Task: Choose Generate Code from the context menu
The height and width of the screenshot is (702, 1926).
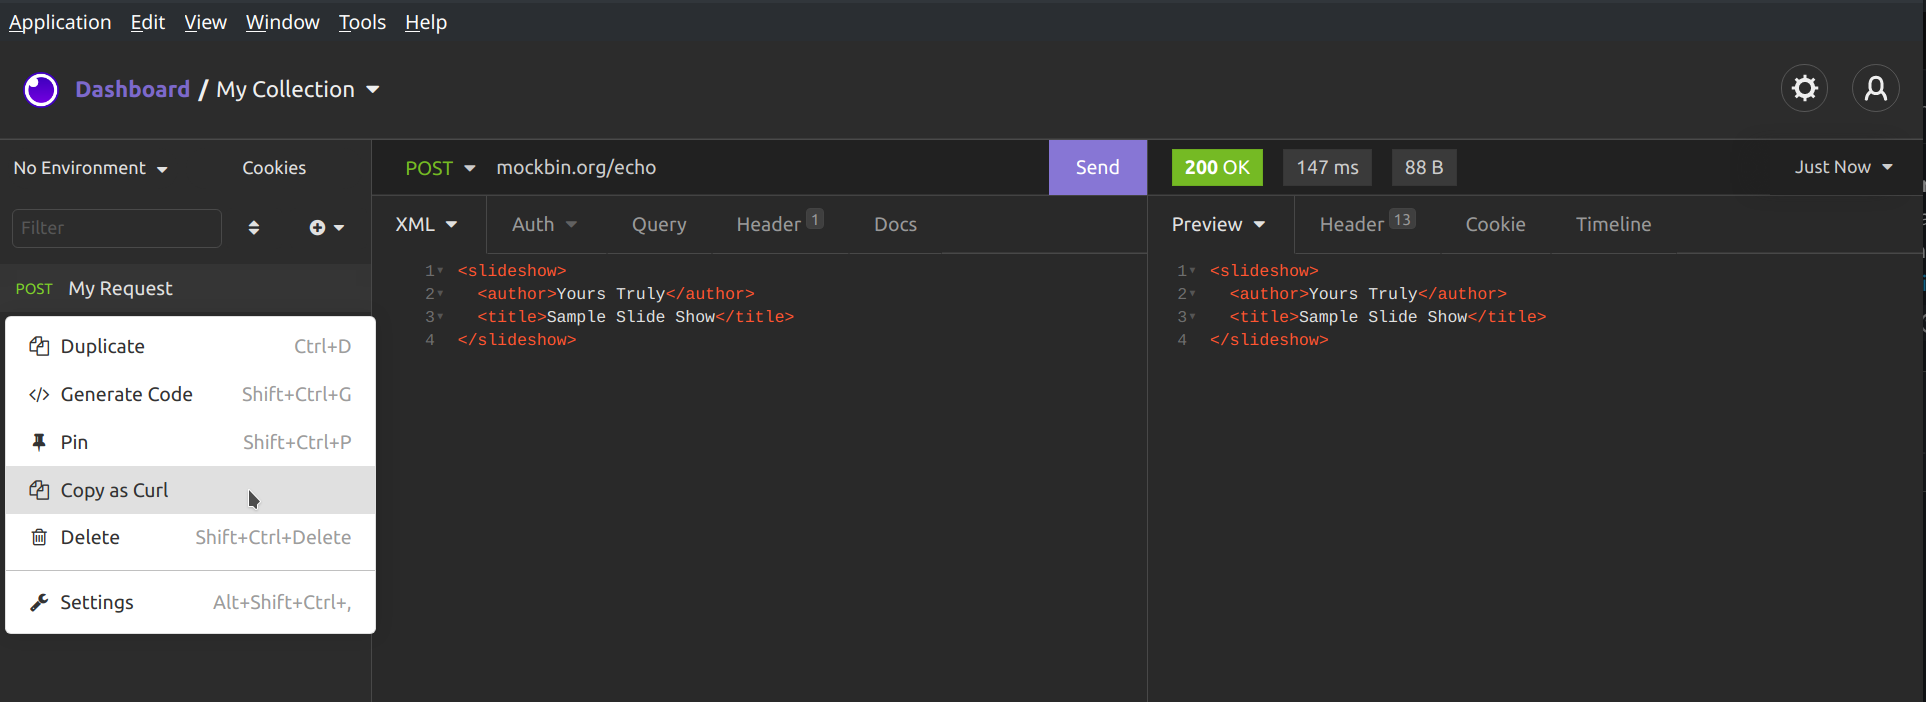Action: tap(190, 394)
